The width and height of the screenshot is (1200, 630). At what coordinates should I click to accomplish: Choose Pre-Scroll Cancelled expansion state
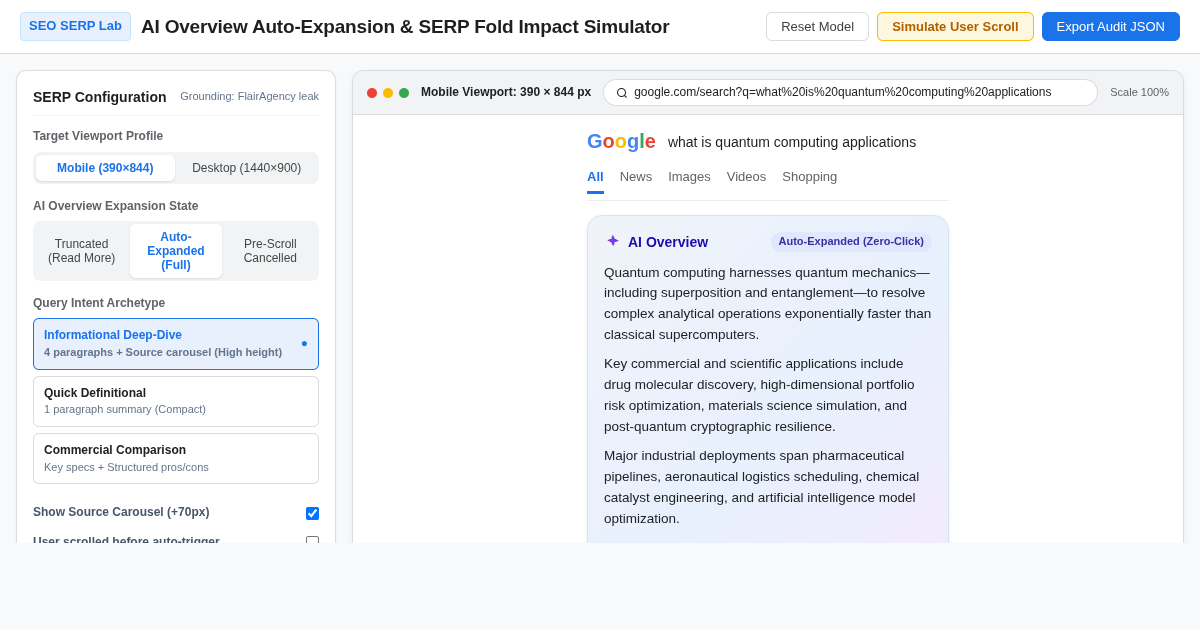[270, 251]
